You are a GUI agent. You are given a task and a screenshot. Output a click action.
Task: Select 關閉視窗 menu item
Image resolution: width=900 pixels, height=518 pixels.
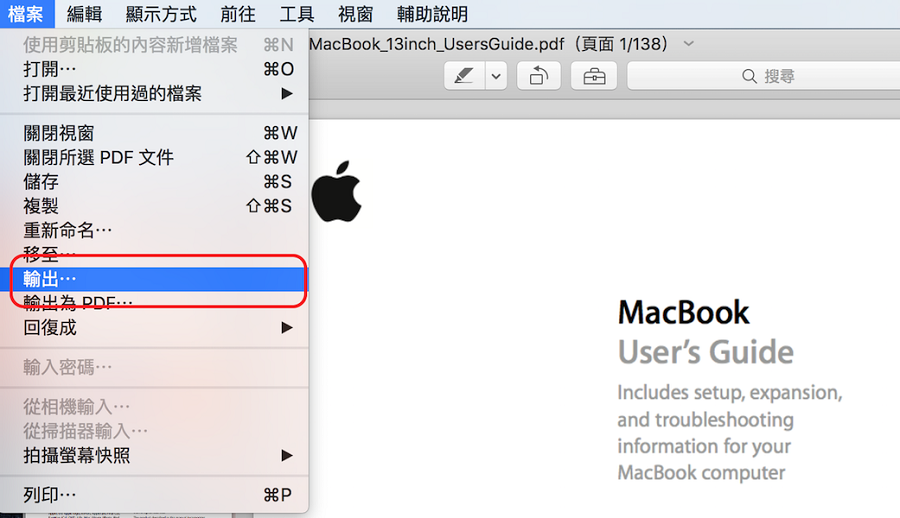tap(154, 133)
